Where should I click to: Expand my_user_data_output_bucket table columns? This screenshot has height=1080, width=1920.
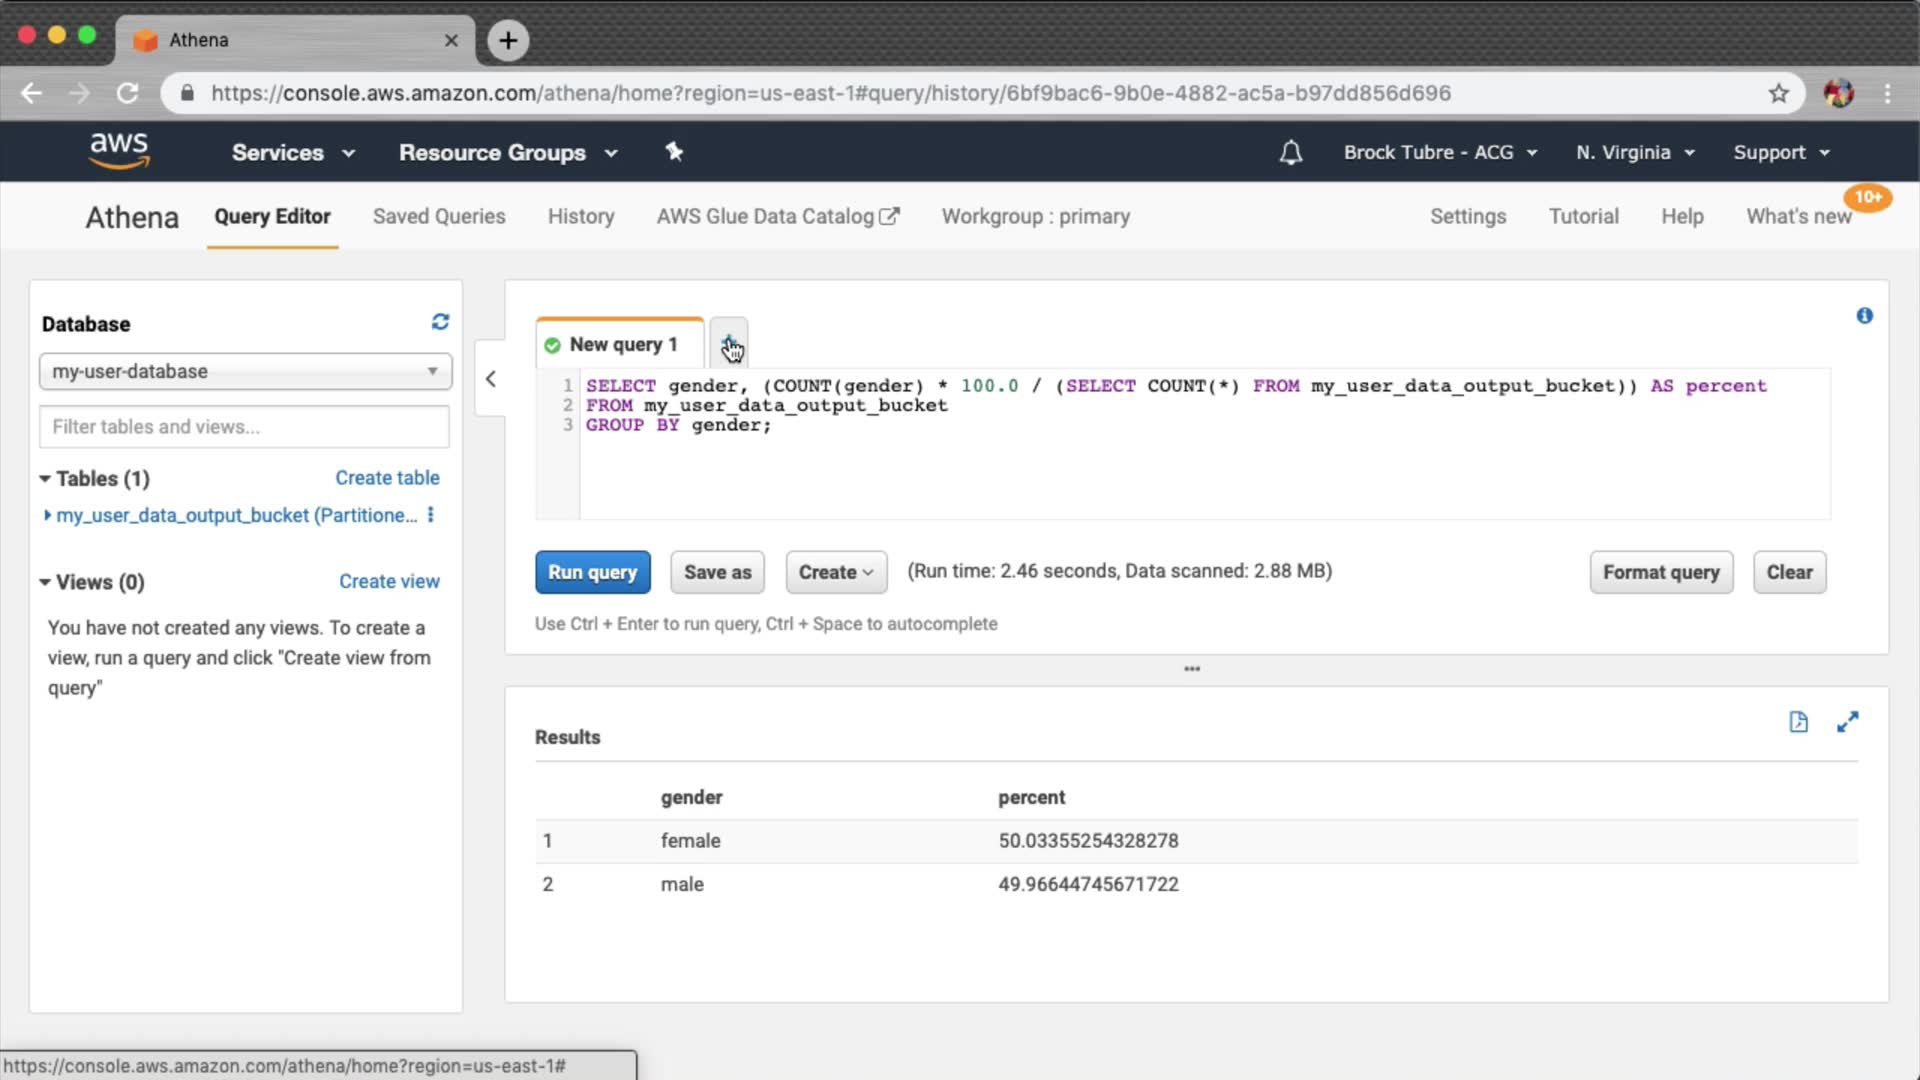coord(47,515)
